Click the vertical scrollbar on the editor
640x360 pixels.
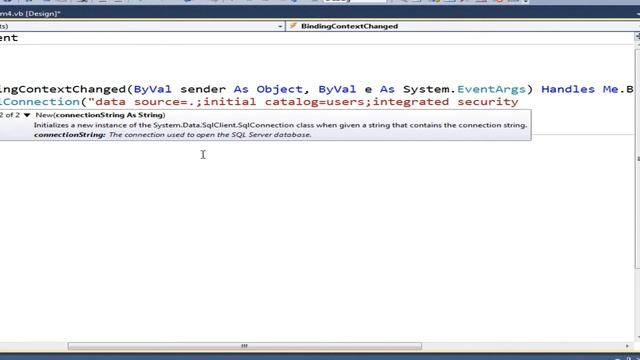tap(637, 159)
